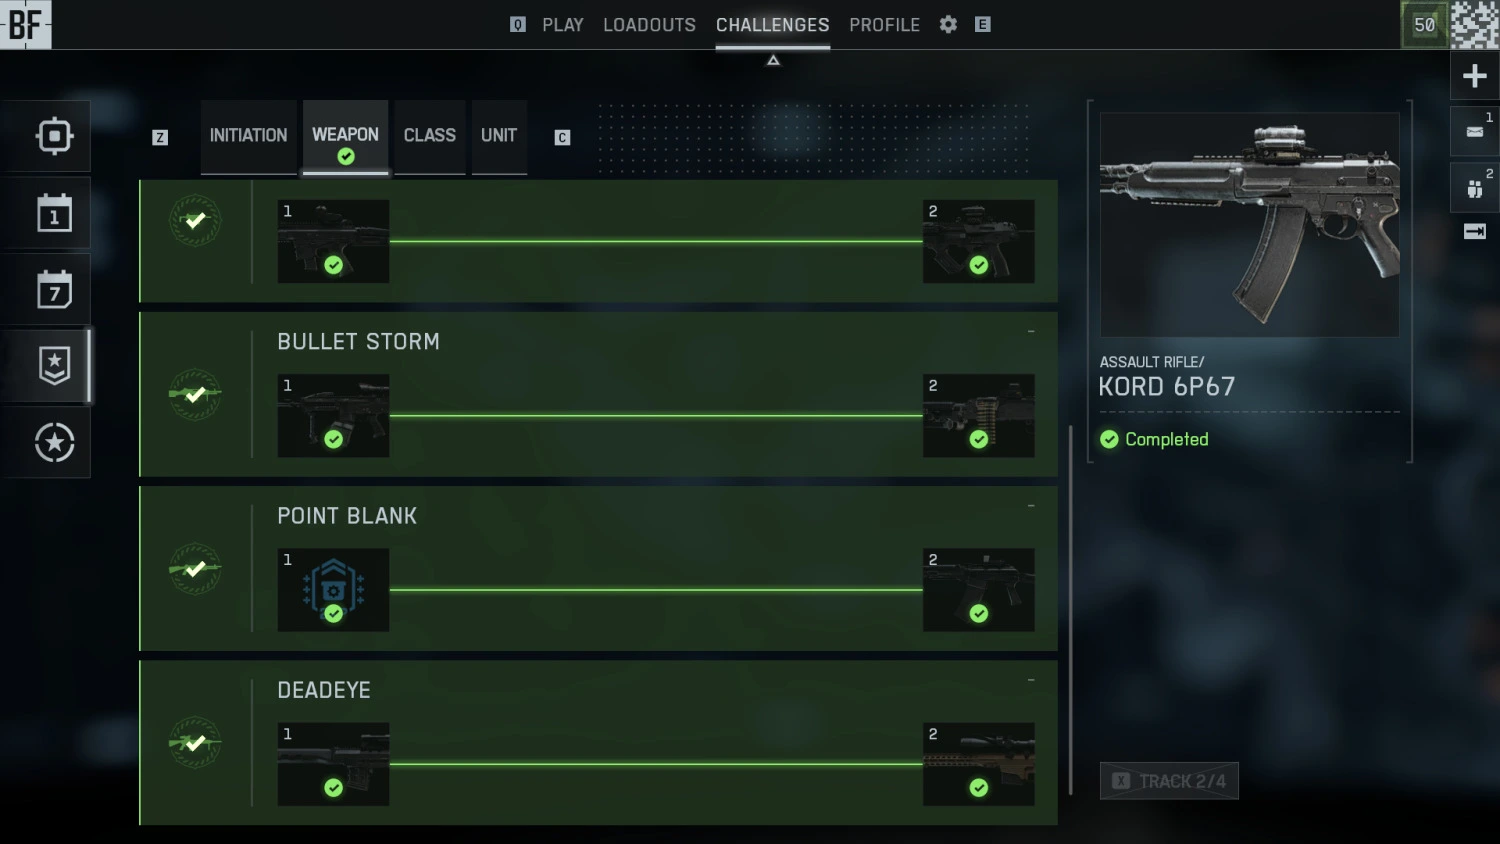Select the daily challenges calendar icon
The image size is (1500, 844).
[x=54, y=213]
